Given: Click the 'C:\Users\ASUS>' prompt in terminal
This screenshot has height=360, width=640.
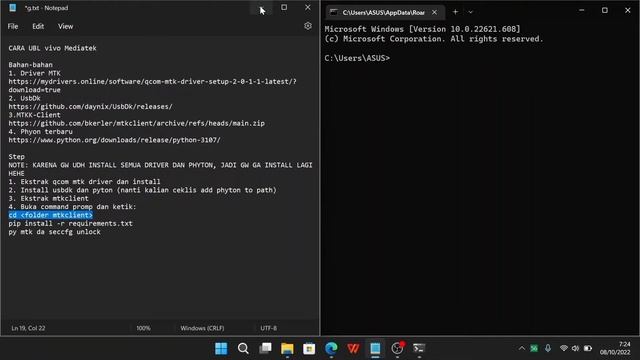Looking at the screenshot, I should tap(357, 58).
